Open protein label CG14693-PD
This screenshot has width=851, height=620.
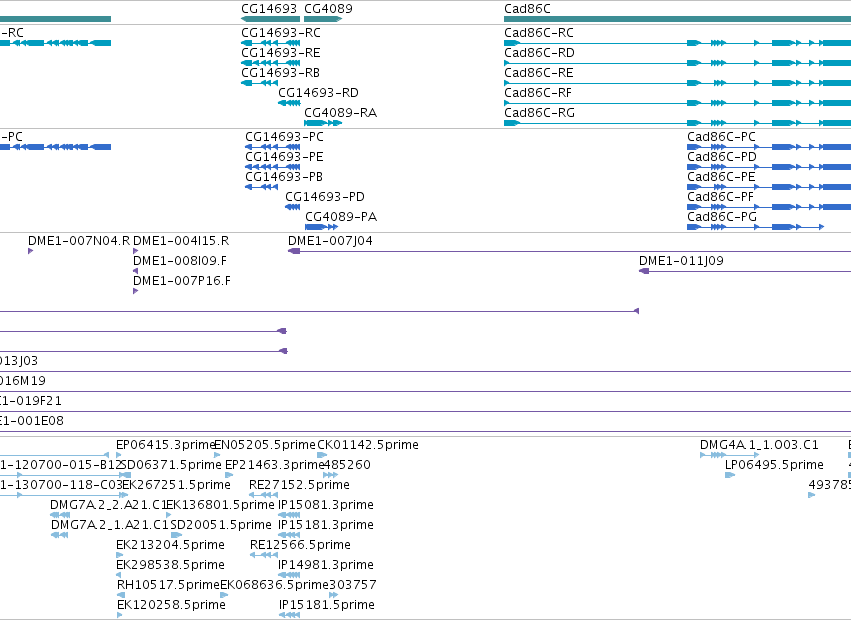coord(325,197)
